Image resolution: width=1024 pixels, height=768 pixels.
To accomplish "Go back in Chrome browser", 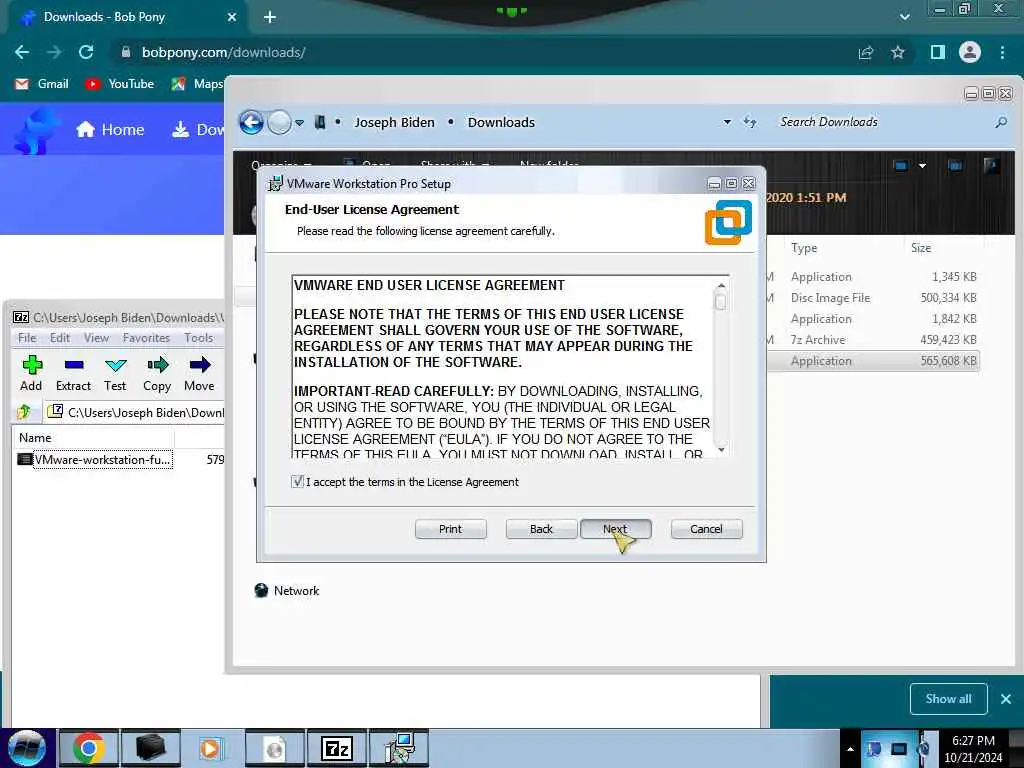I will tap(22, 52).
